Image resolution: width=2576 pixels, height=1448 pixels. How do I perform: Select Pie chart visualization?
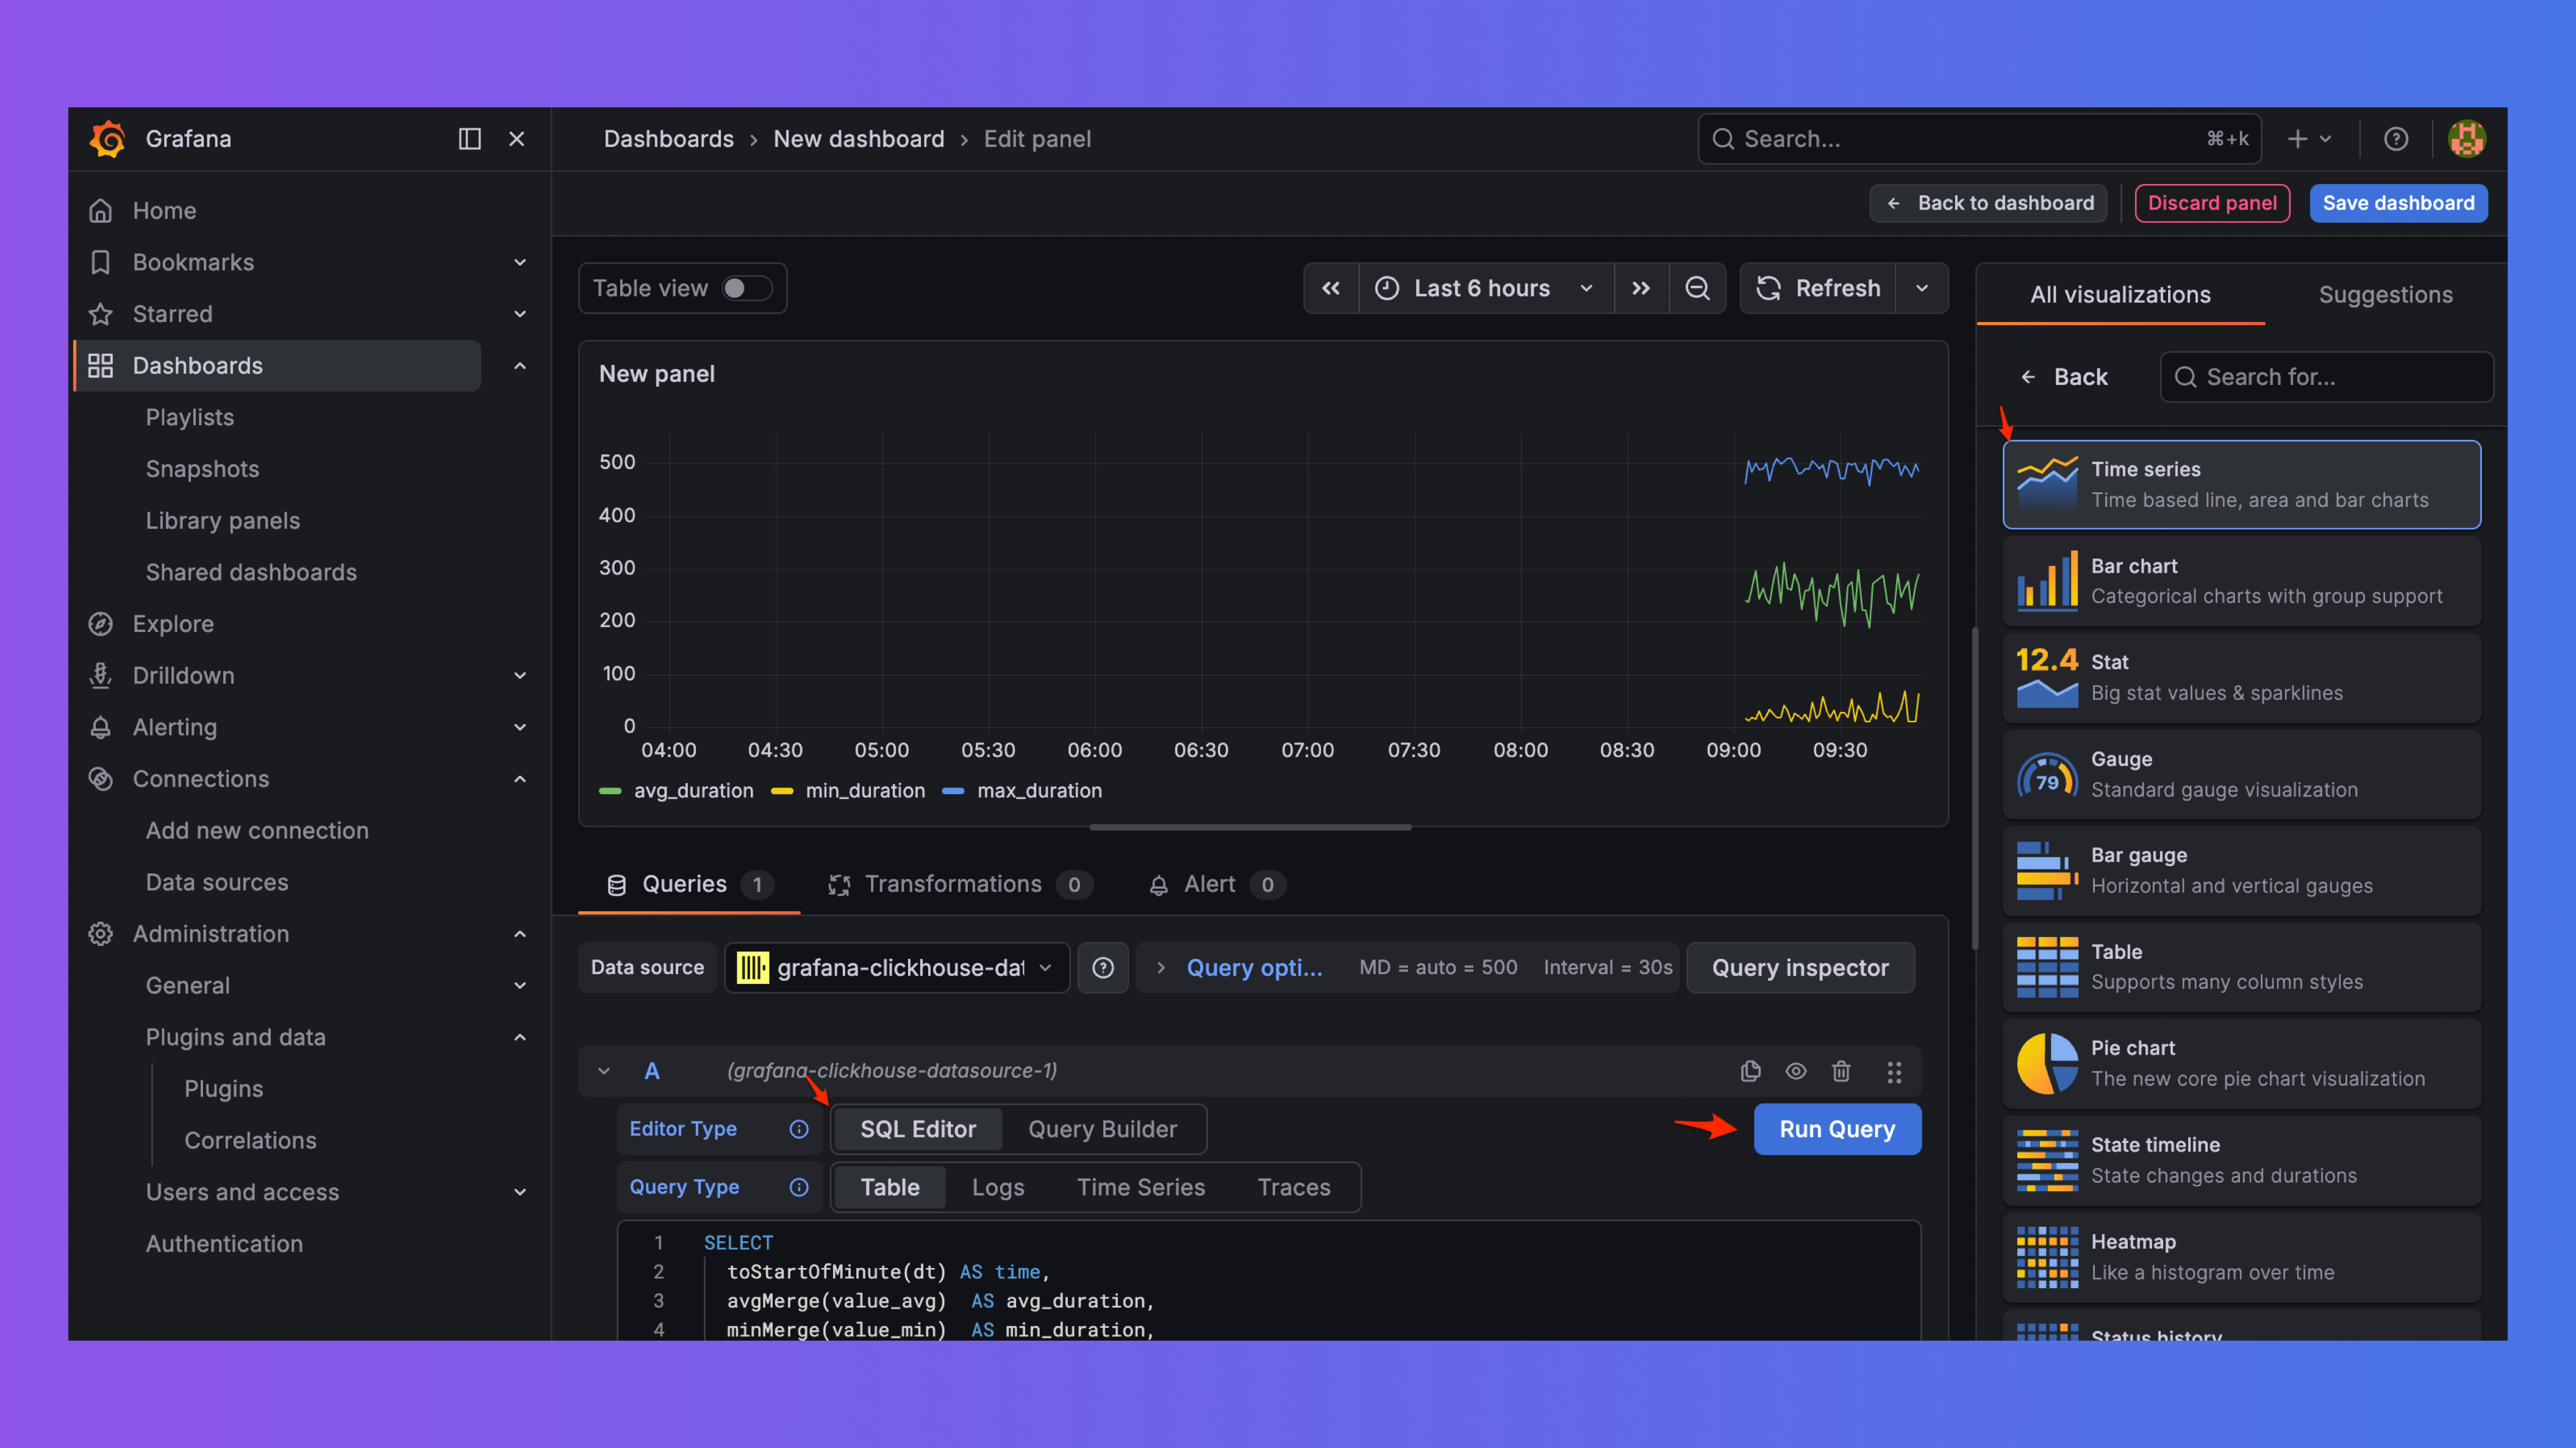tap(2241, 1063)
